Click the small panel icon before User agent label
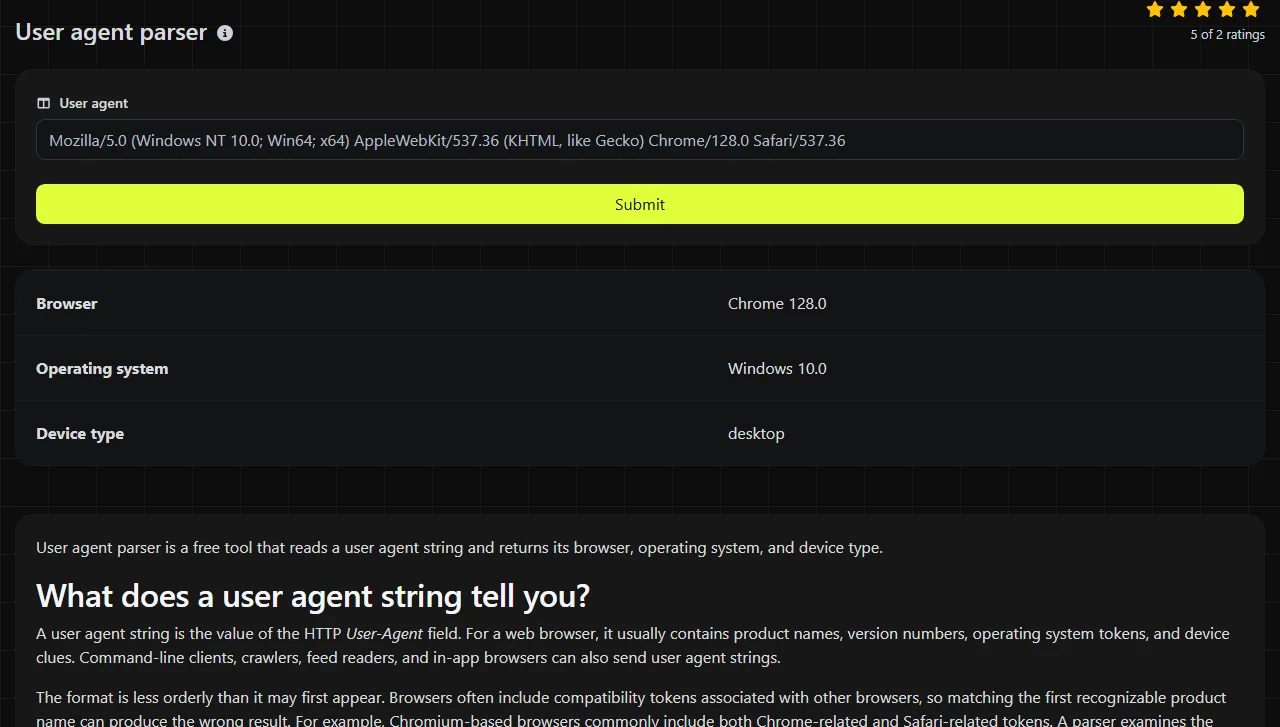 pyautogui.click(x=43, y=103)
